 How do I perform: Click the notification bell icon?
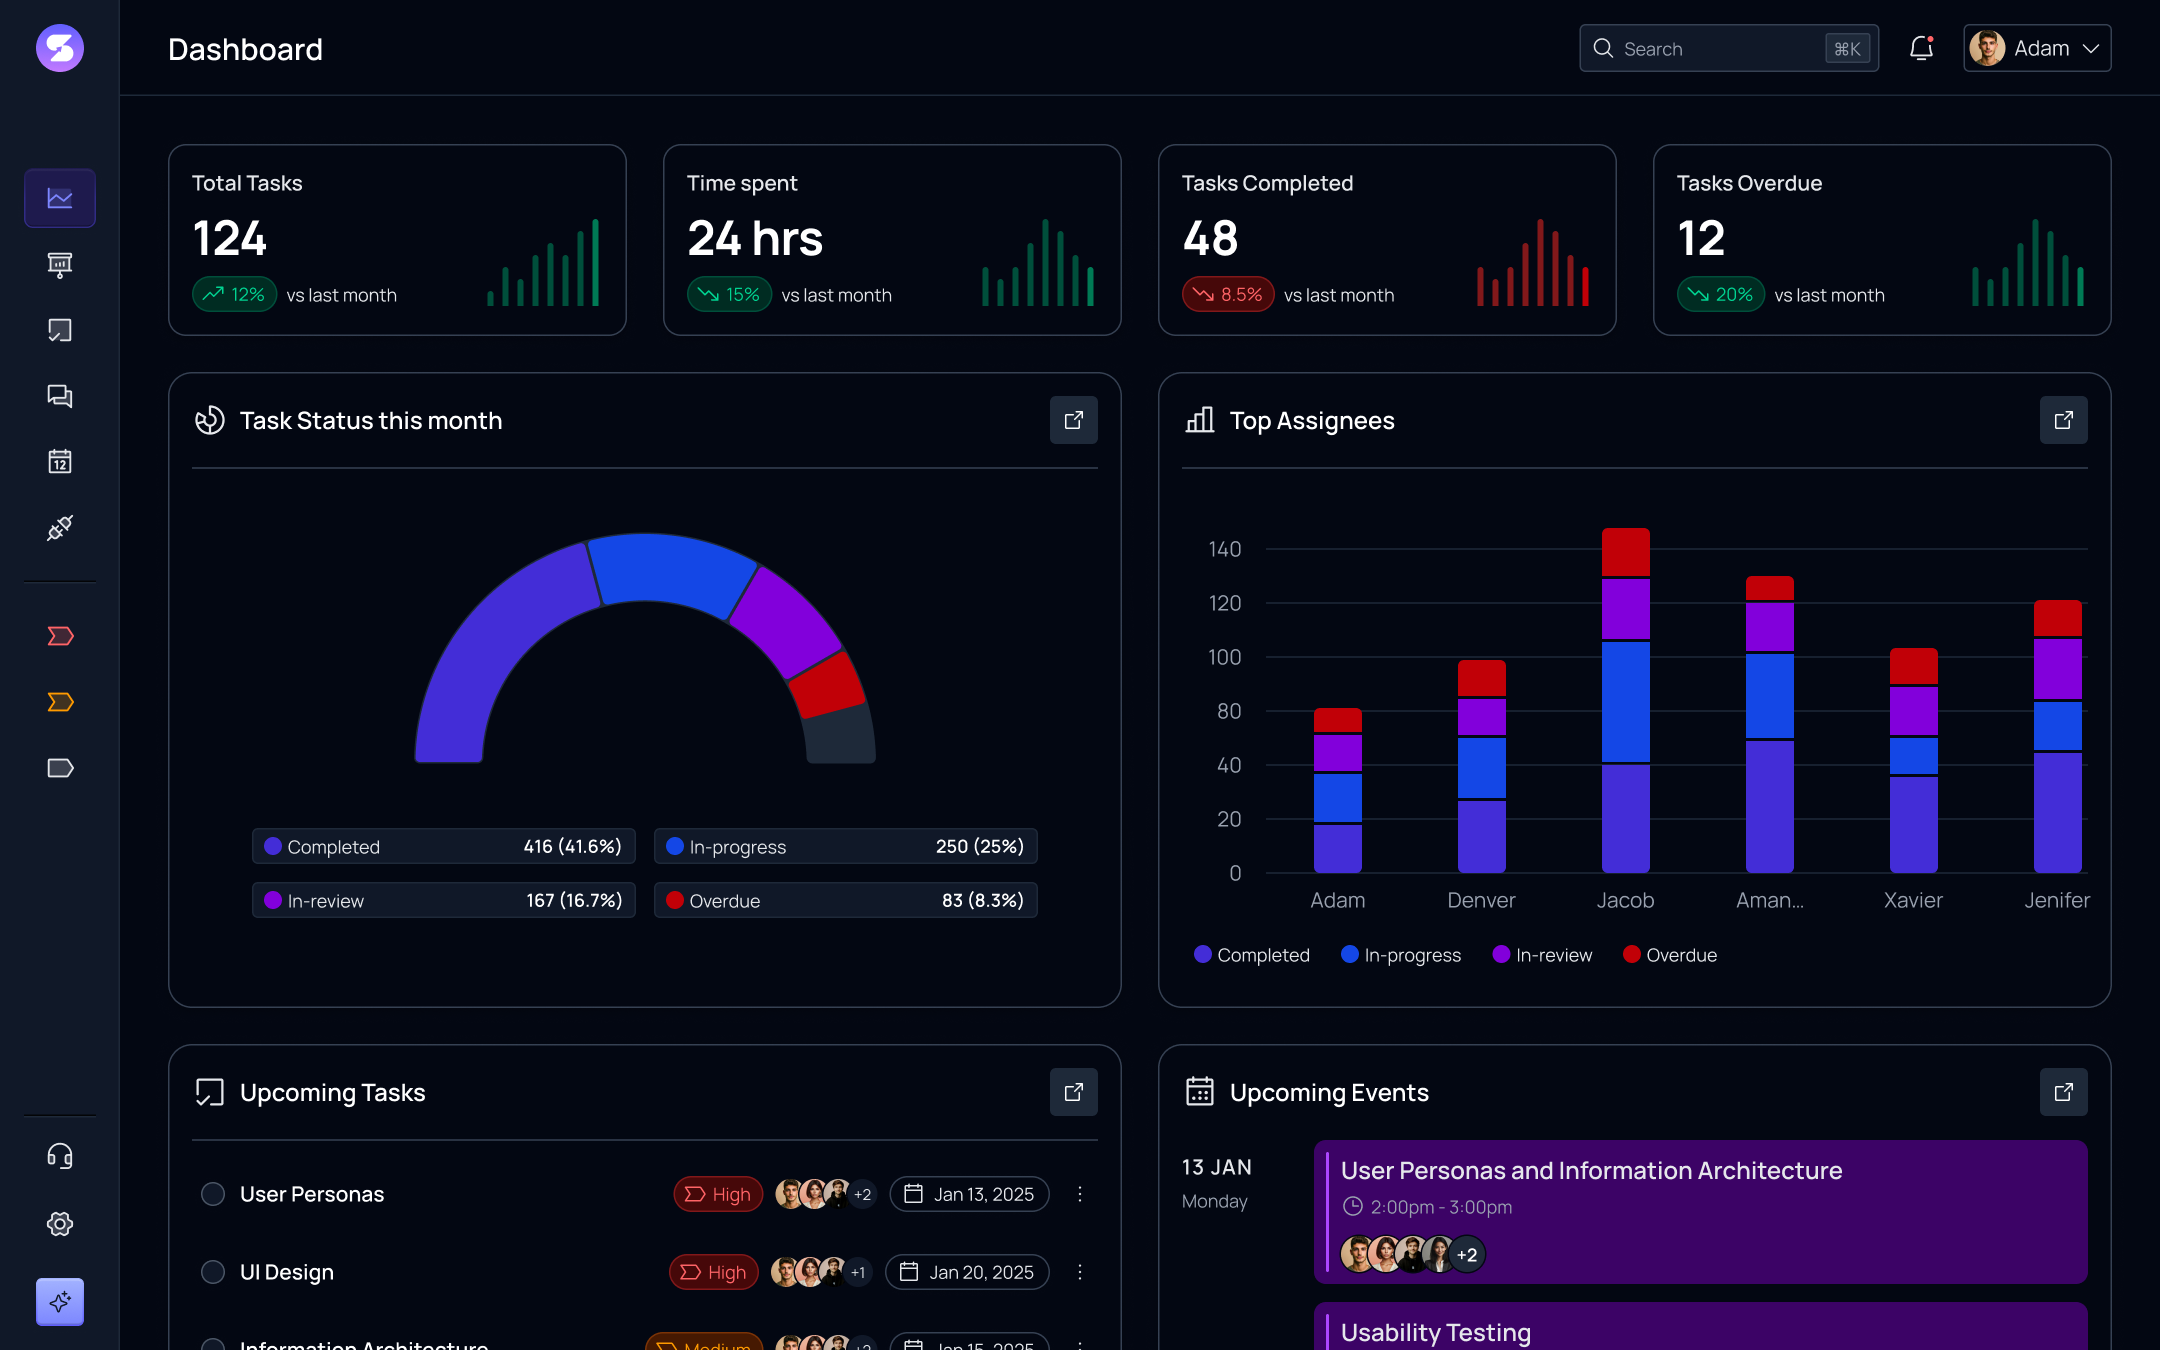point(1921,48)
